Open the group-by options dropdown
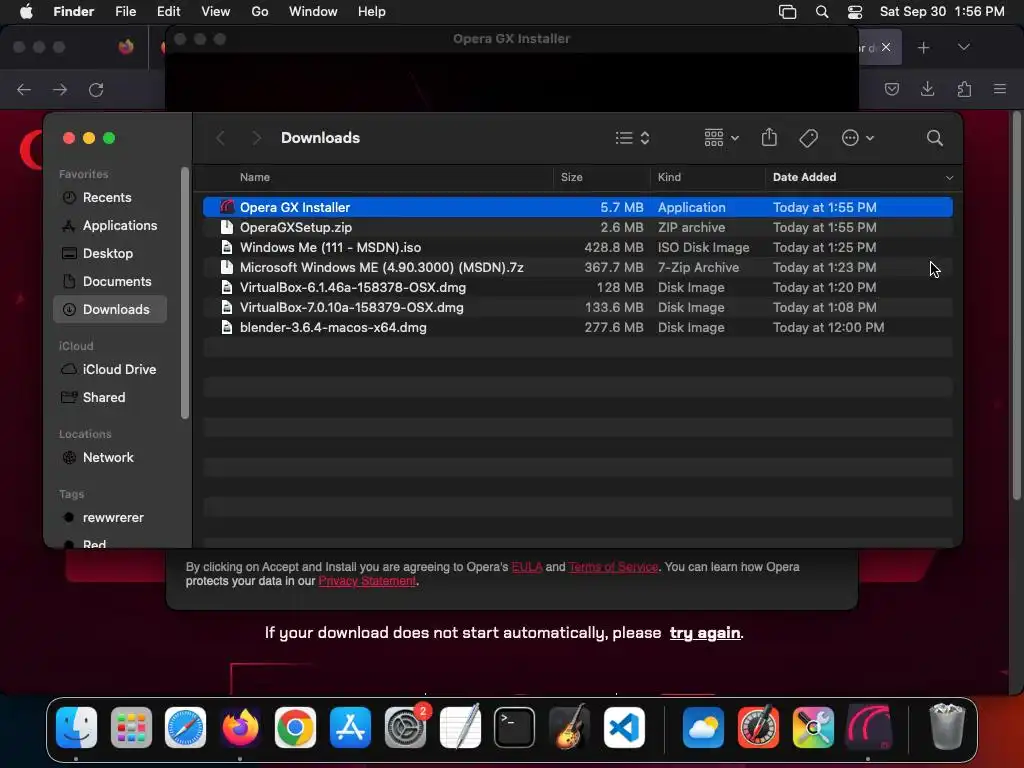 click(x=722, y=138)
